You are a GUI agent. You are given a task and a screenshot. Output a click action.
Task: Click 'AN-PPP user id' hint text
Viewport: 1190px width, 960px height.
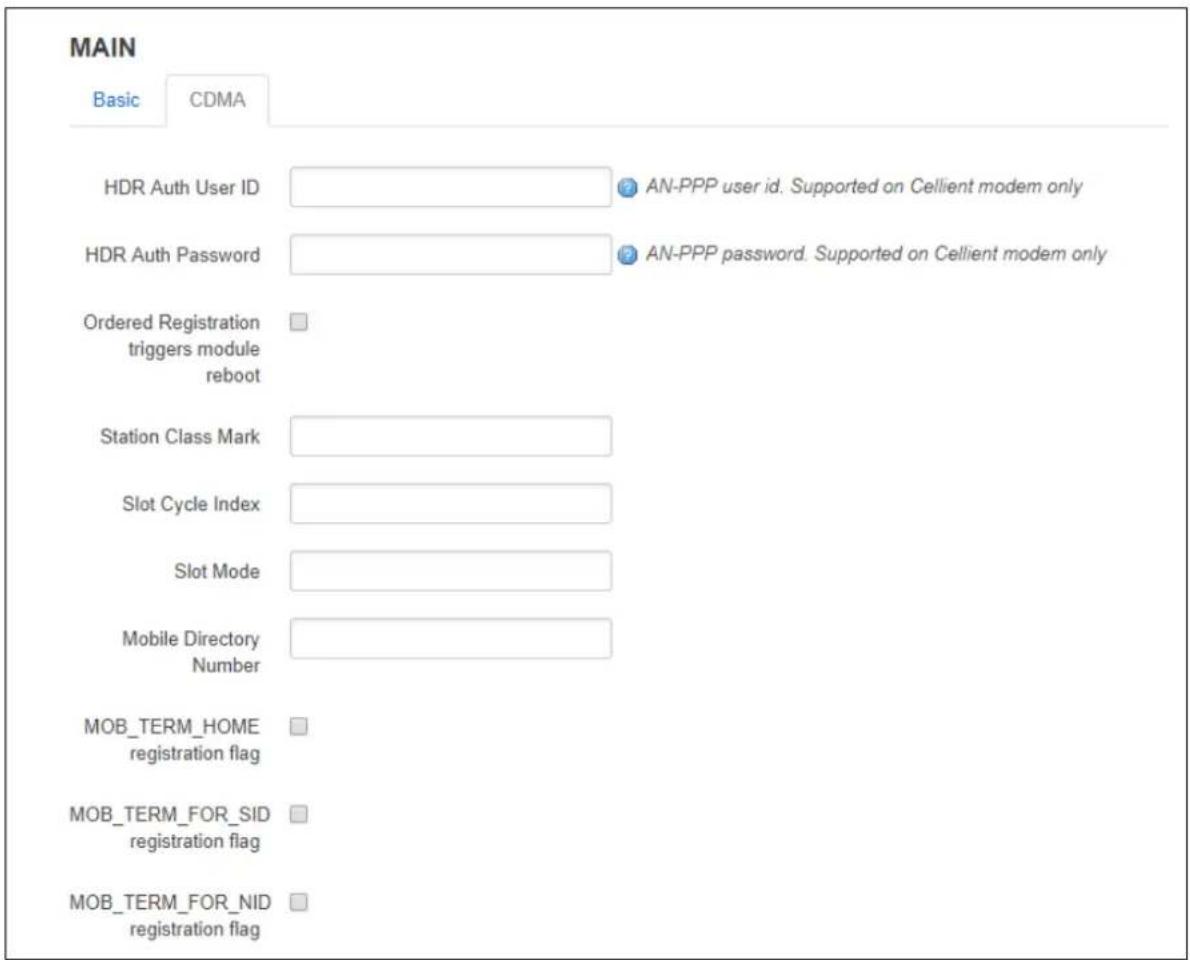pos(864,187)
